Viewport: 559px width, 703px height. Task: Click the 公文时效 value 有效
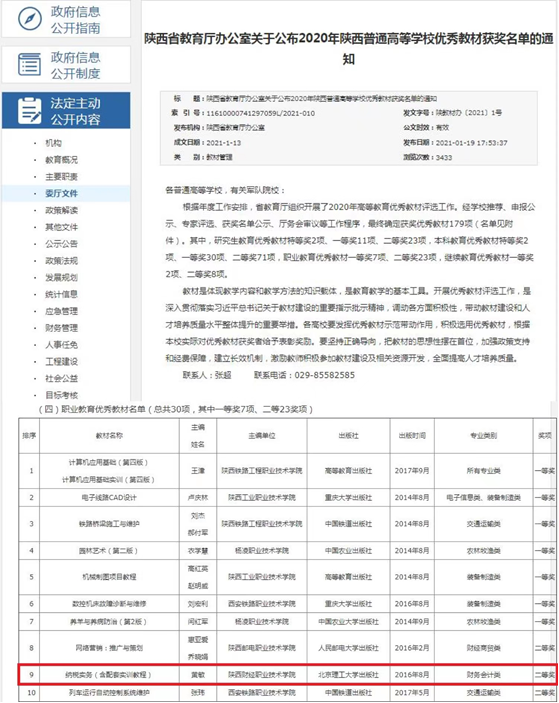pos(442,128)
